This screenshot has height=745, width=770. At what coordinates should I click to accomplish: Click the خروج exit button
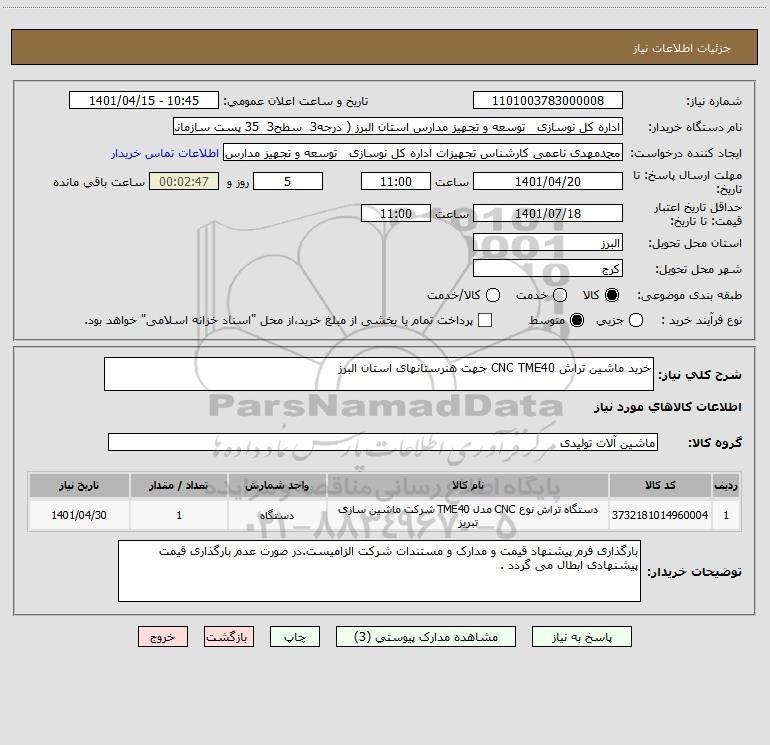pyautogui.click(x=163, y=637)
